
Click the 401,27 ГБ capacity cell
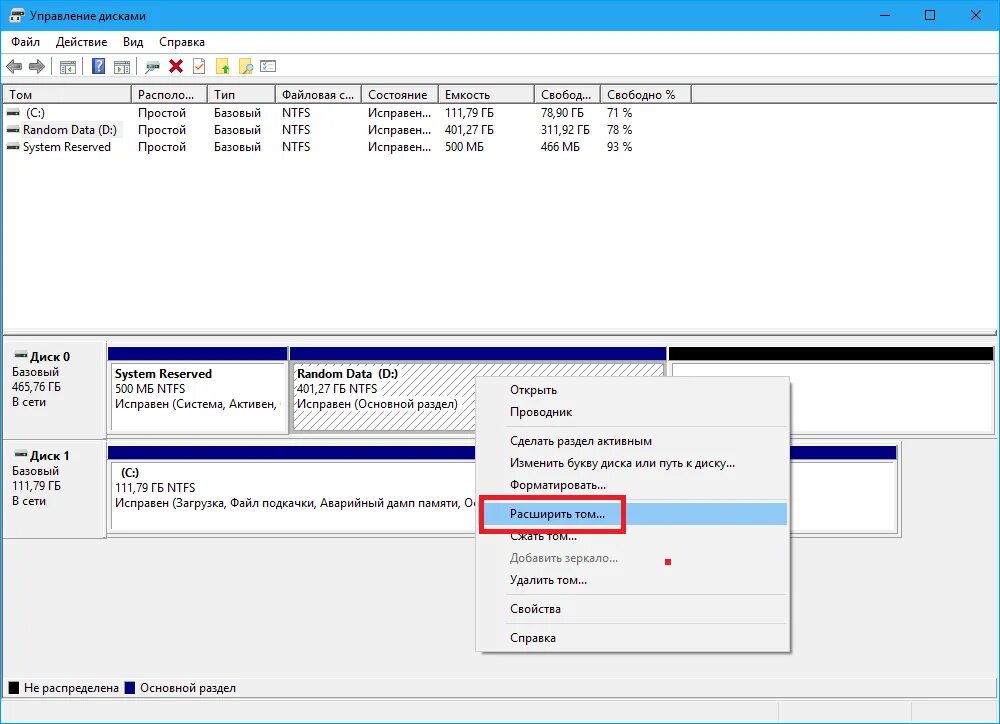[469, 130]
